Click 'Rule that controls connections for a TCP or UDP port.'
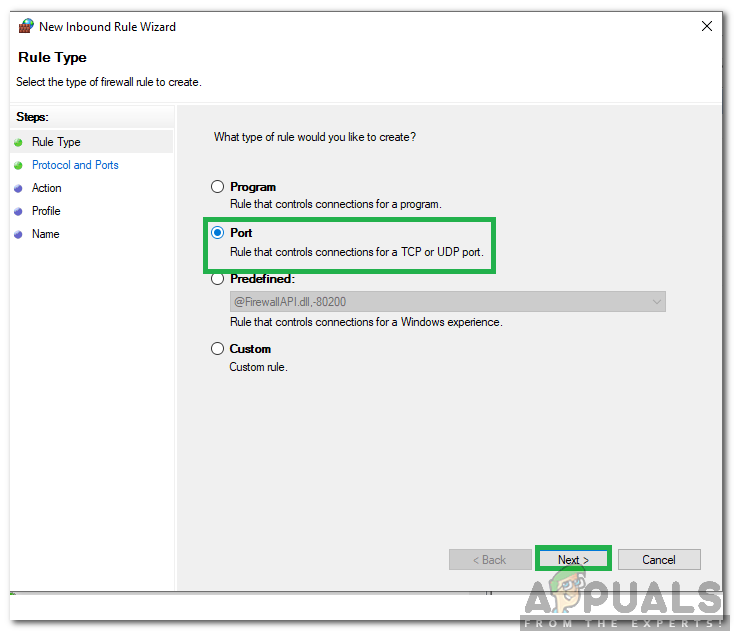Image resolution: width=734 pixels, height=631 pixels. (x=357, y=252)
